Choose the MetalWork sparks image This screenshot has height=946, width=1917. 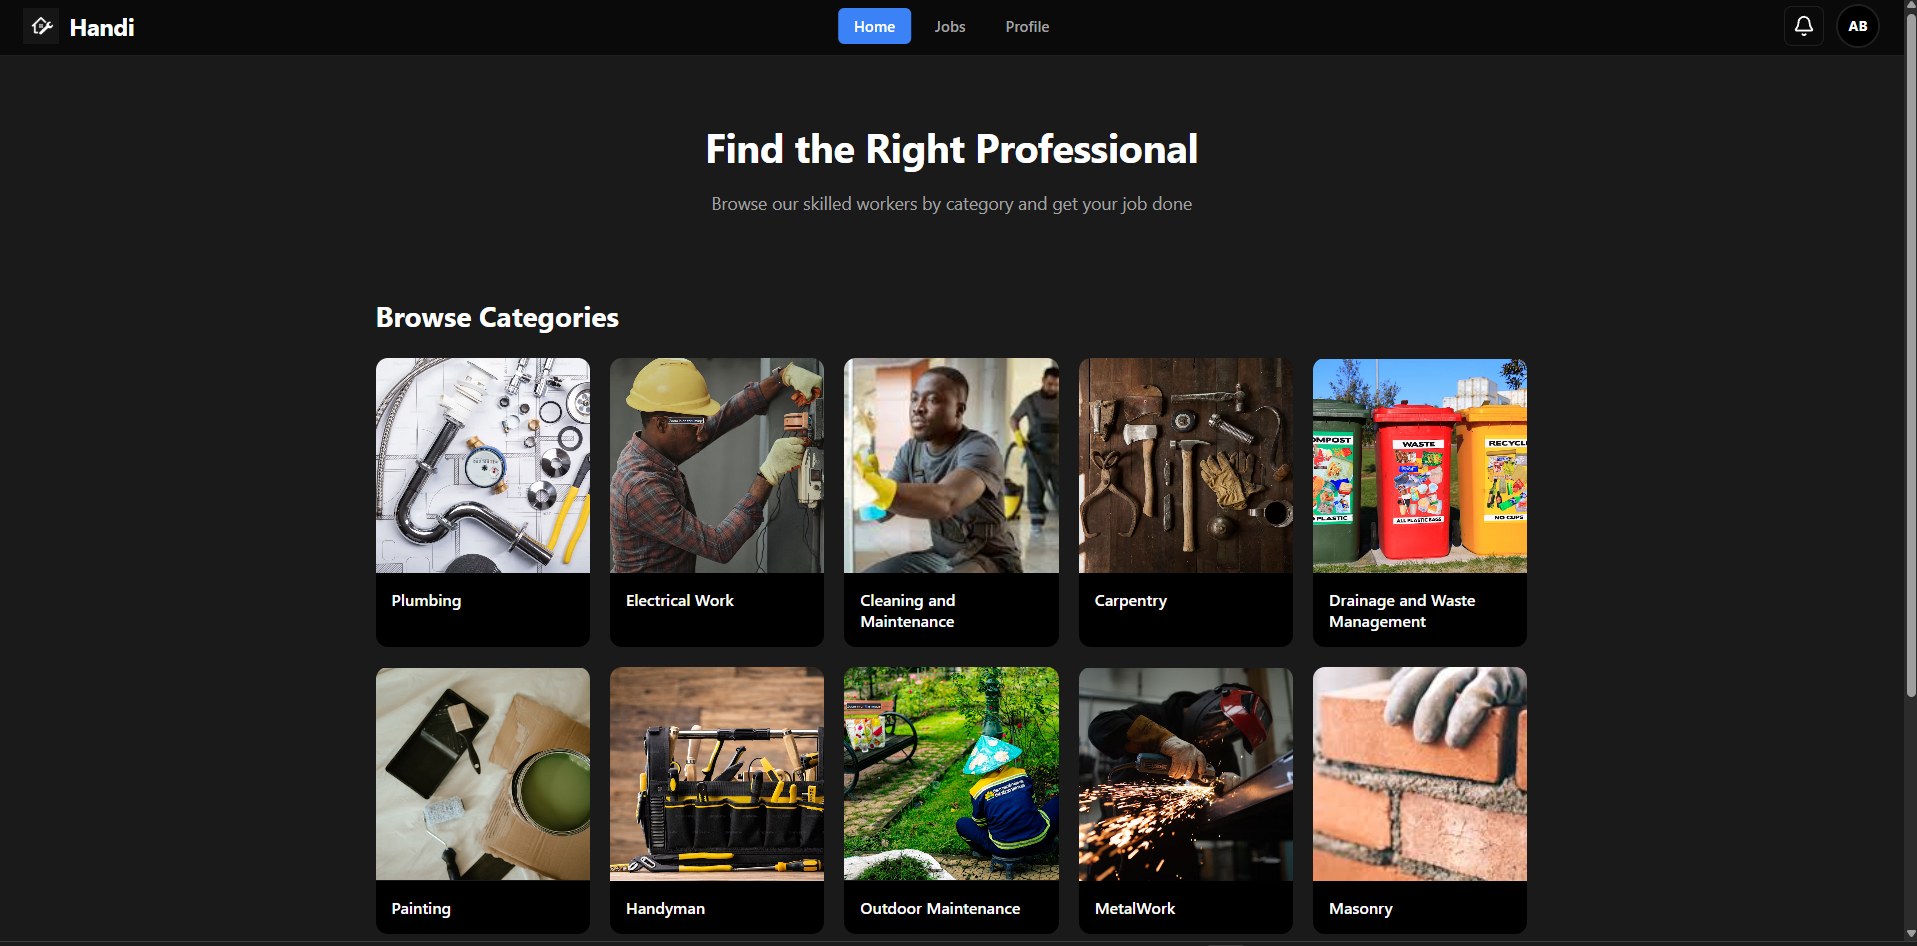1185,774
